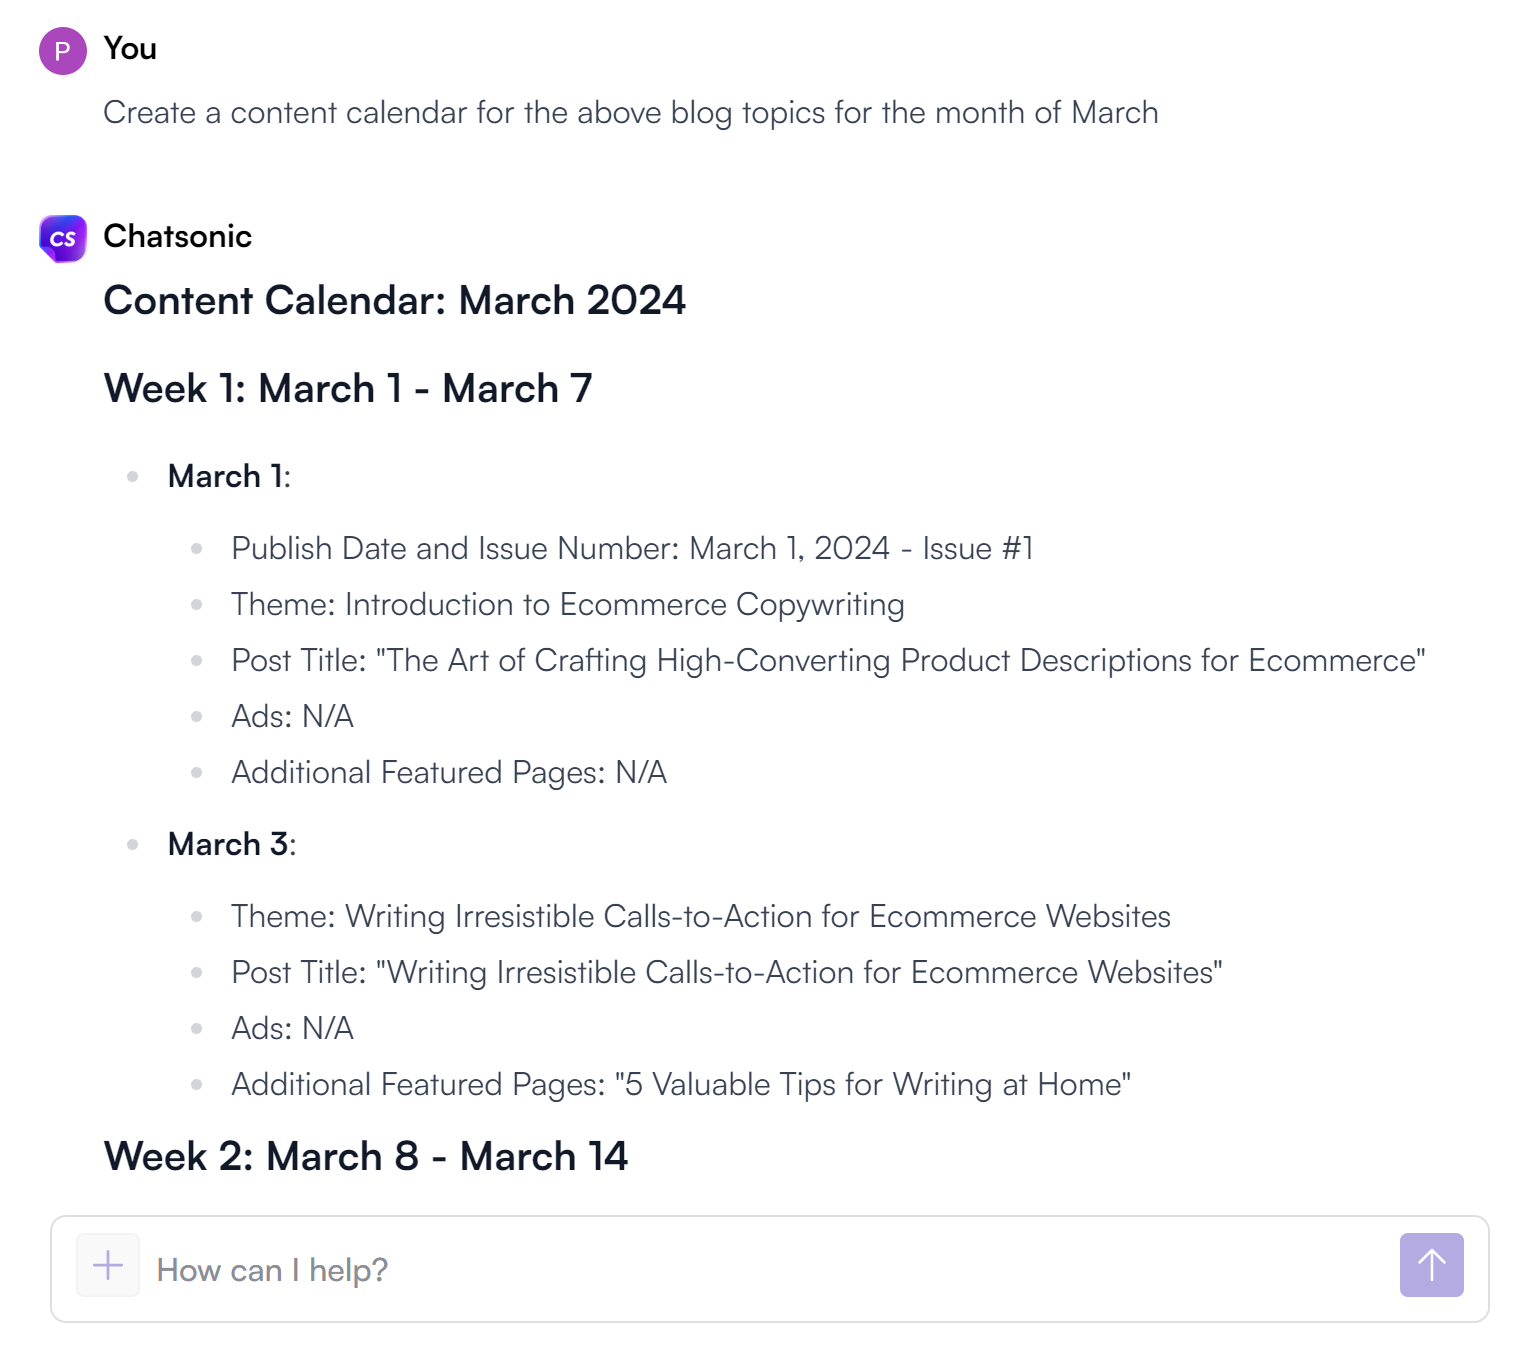The image size is (1539, 1356).
Task: Click the 'Publish Date and Issue Number' line
Action: (x=632, y=549)
